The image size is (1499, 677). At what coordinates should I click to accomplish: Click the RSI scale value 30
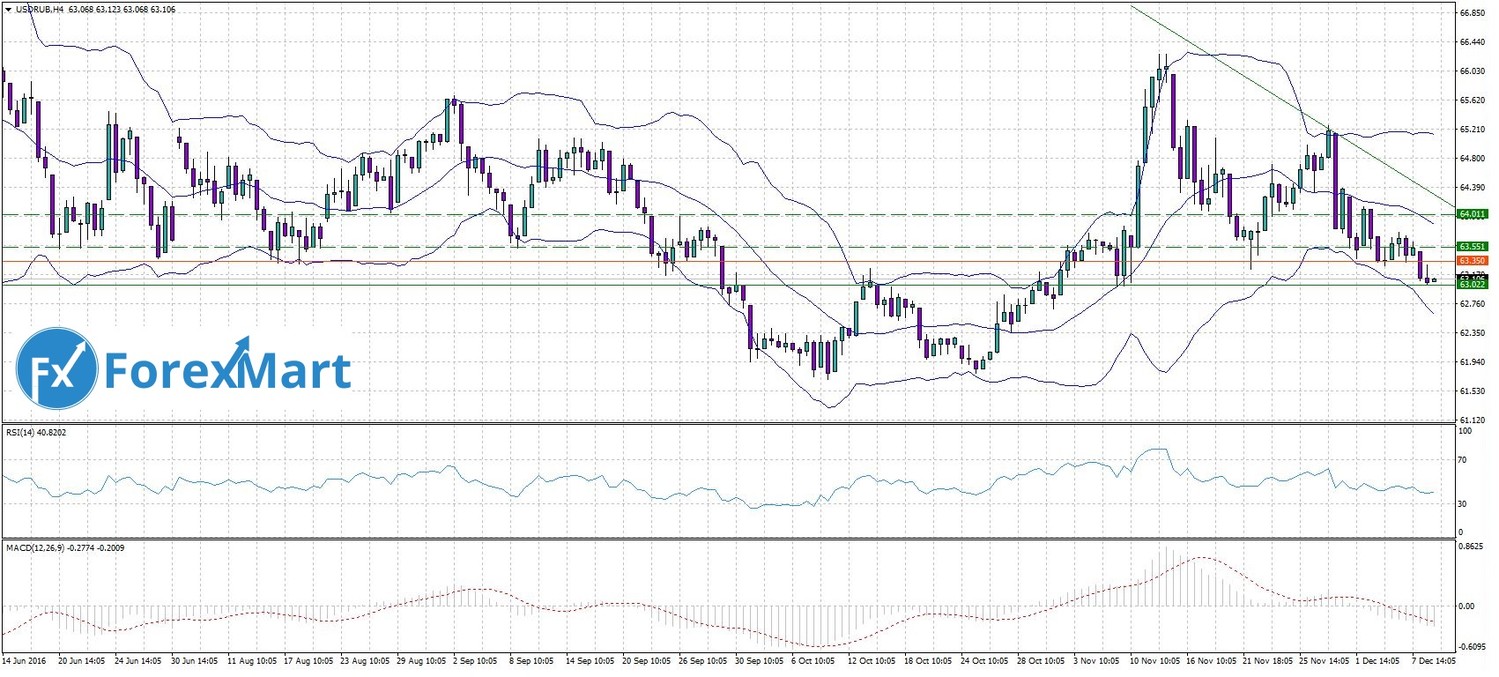click(1462, 502)
